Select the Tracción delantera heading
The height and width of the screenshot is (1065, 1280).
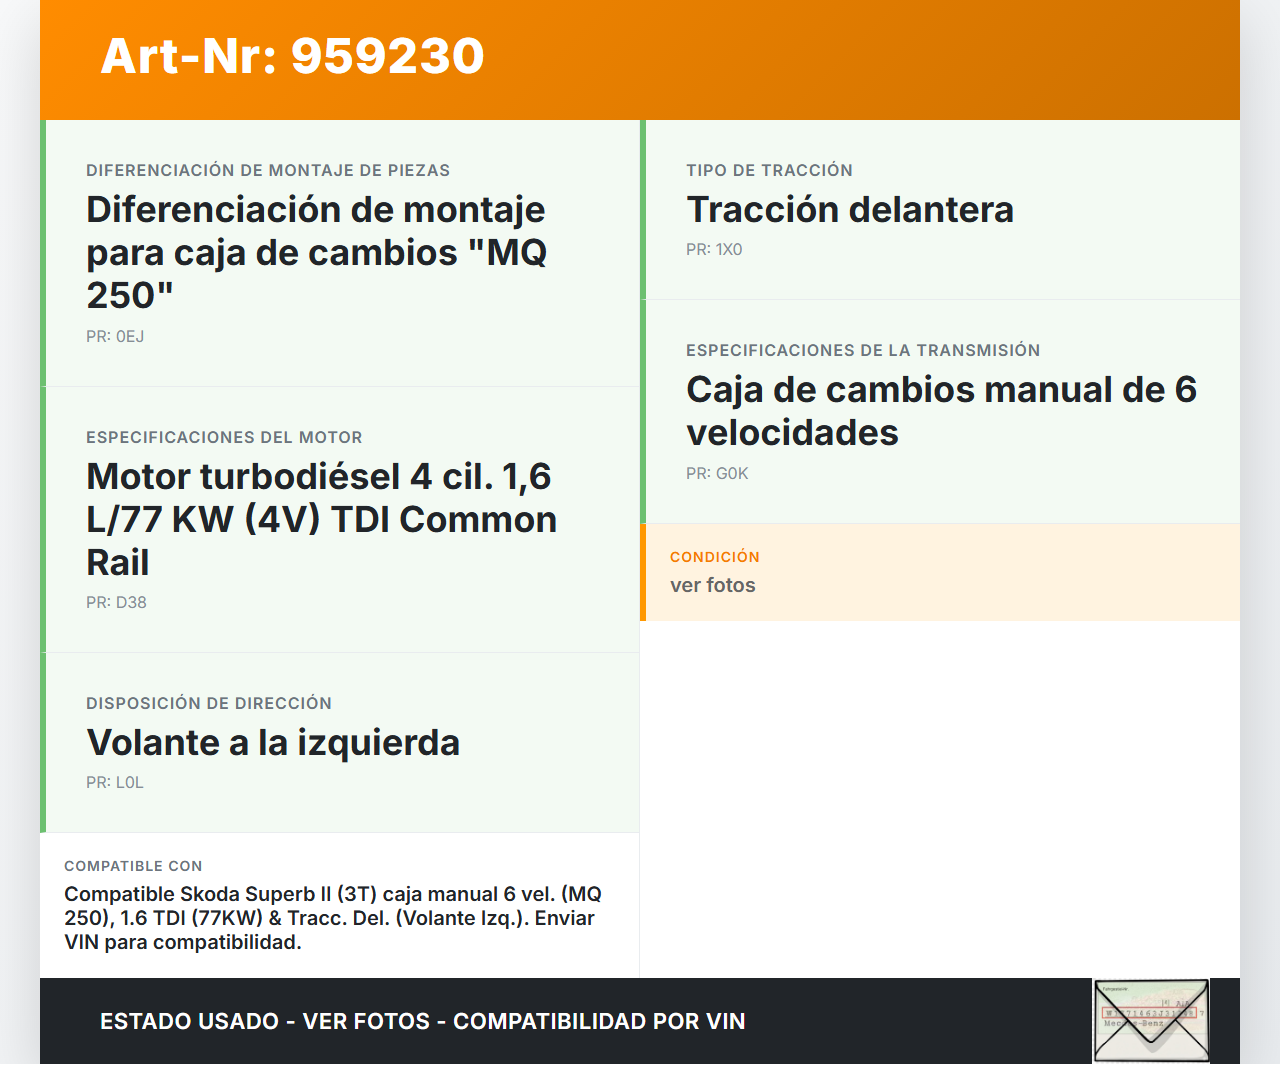849,210
